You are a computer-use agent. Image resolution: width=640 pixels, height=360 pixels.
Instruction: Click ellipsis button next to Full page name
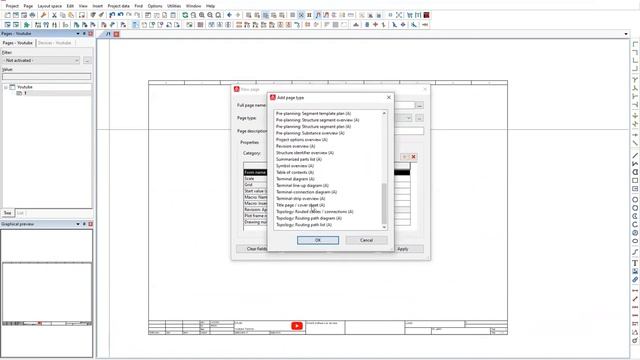coord(419,105)
